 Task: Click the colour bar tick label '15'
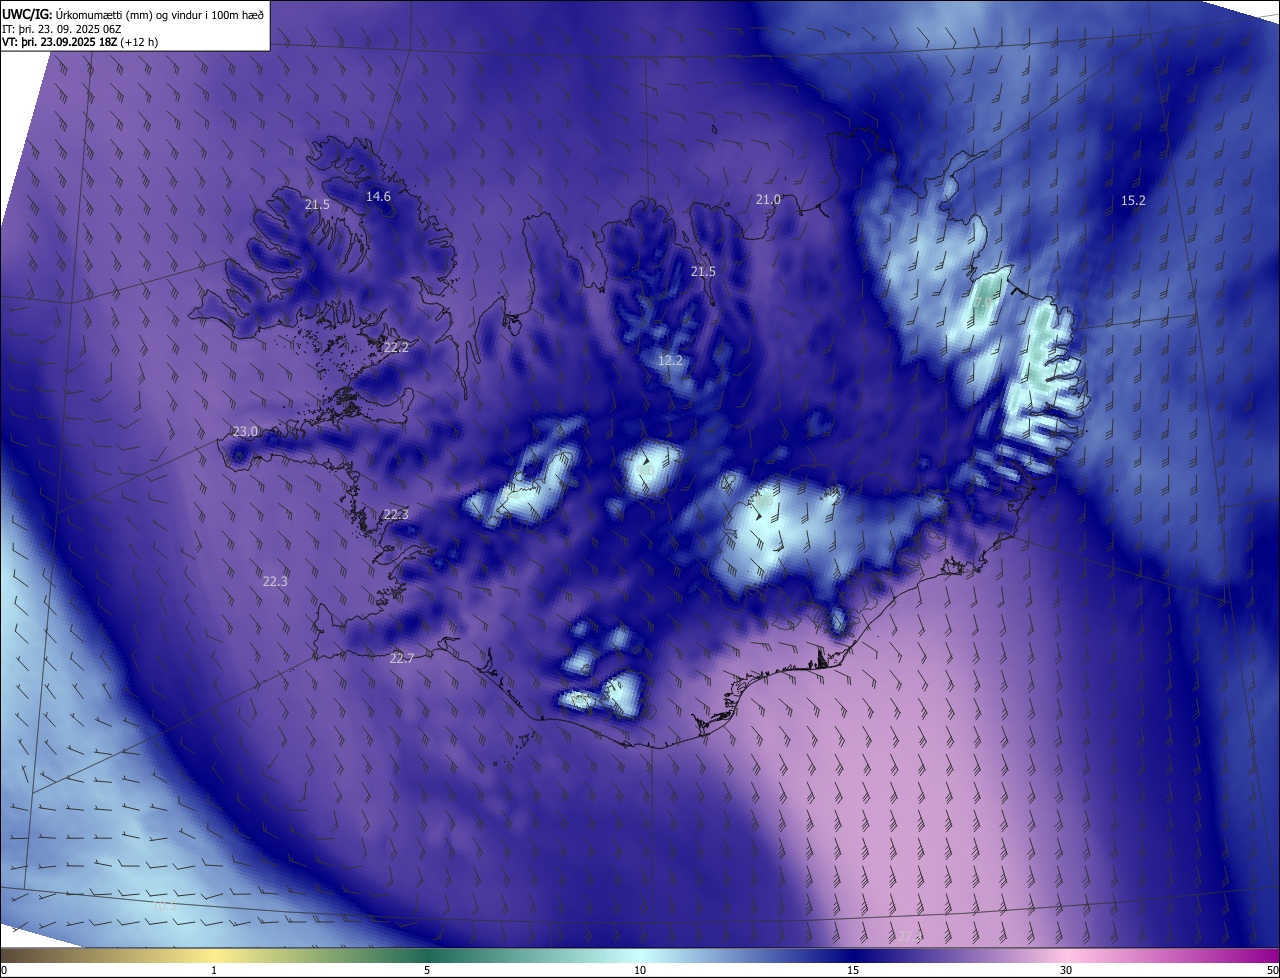point(853,970)
